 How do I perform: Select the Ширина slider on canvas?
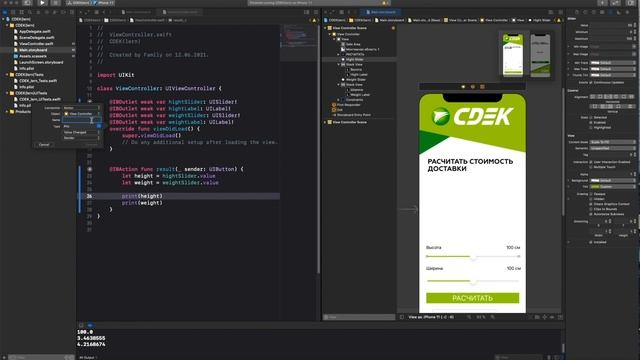click(x=473, y=281)
